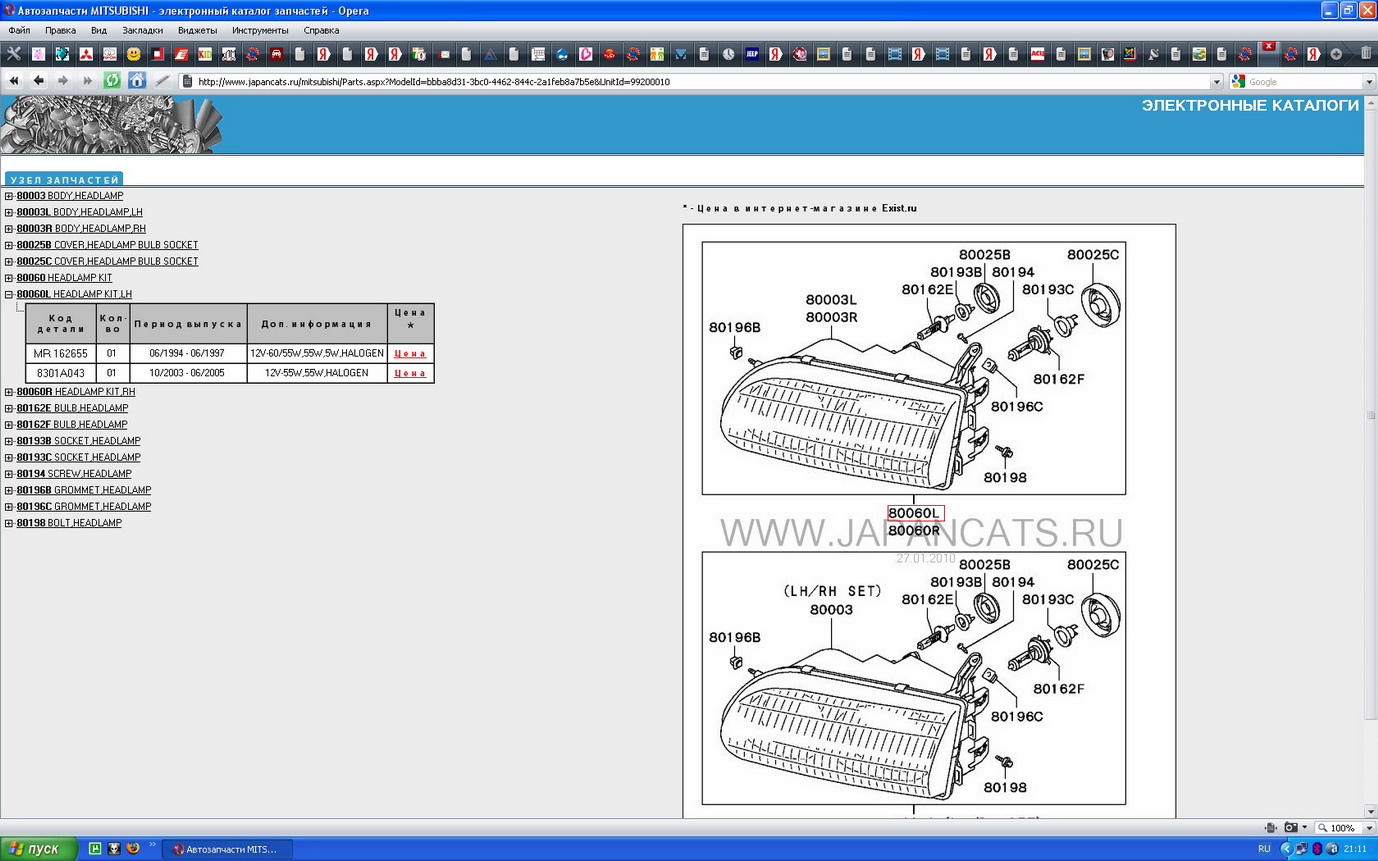Expand the 80060 HEADLAMP KIT node
1378x861 pixels.
9,278
